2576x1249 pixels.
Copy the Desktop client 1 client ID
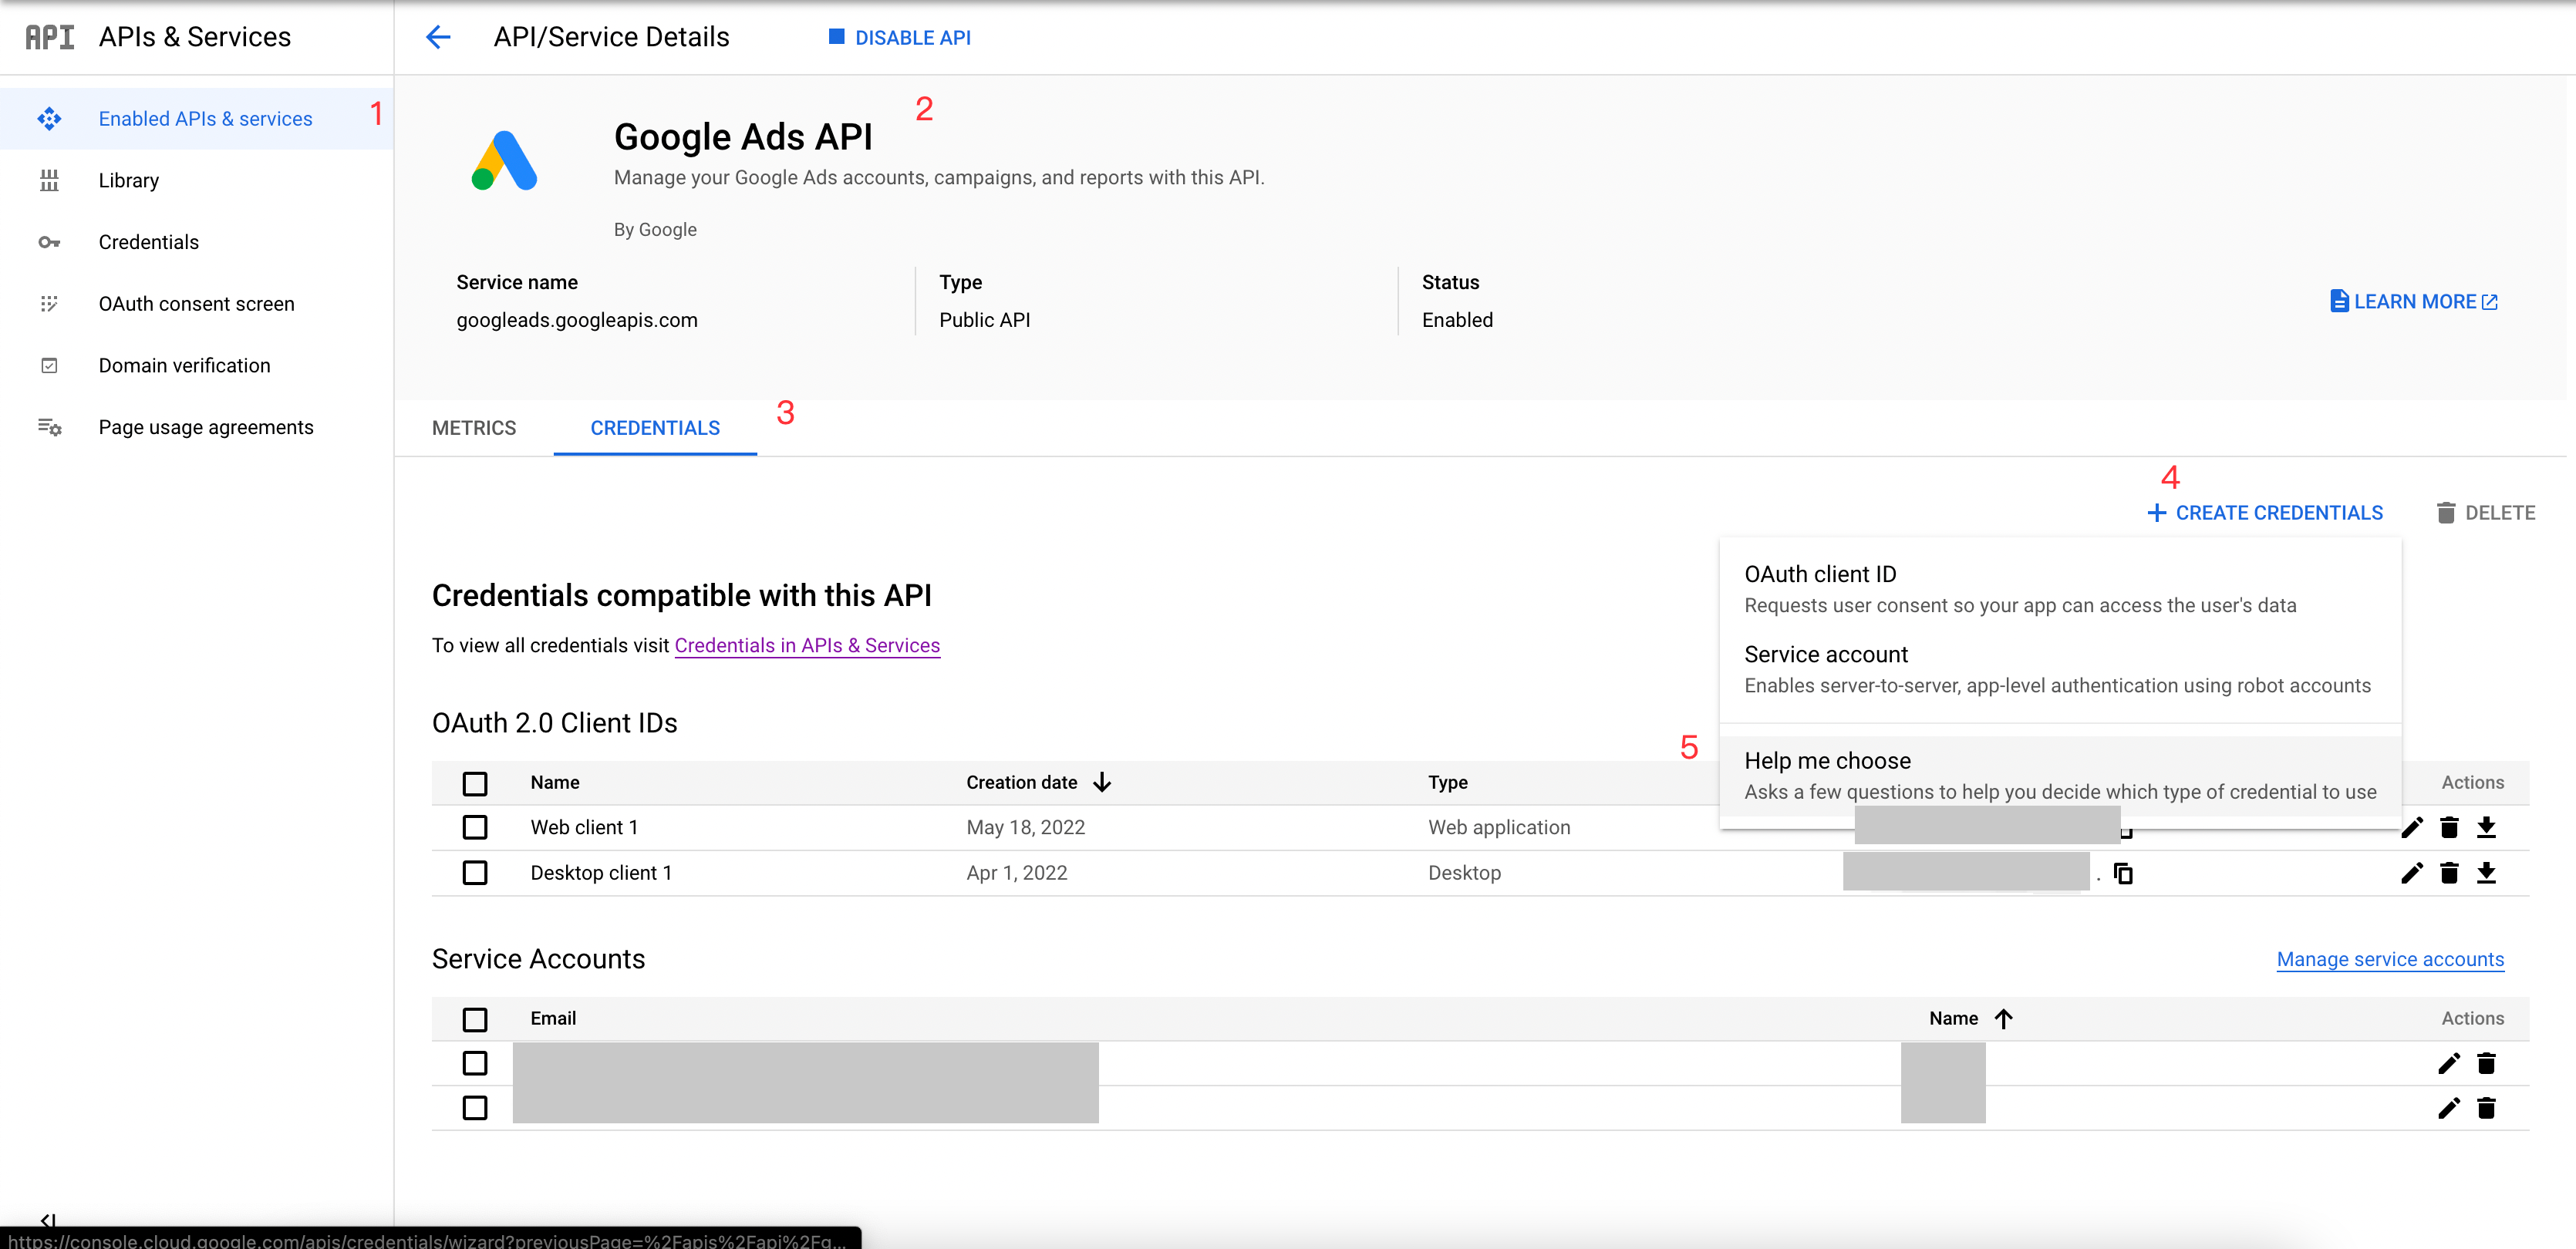[x=2123, y=874]
